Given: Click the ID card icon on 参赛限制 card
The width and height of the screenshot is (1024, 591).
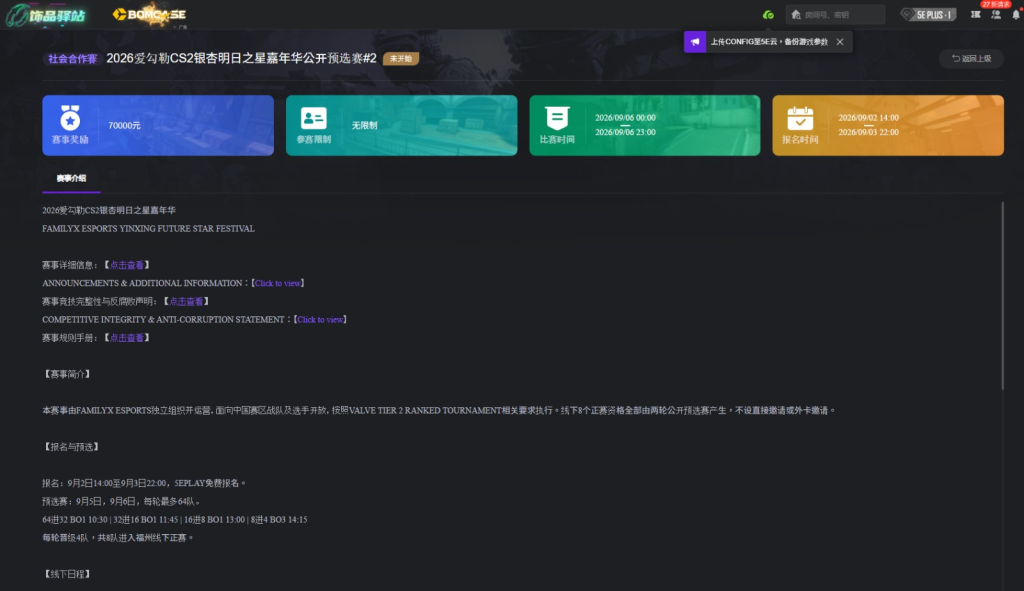Looking at the screenshot, I should tap(313, 118).
